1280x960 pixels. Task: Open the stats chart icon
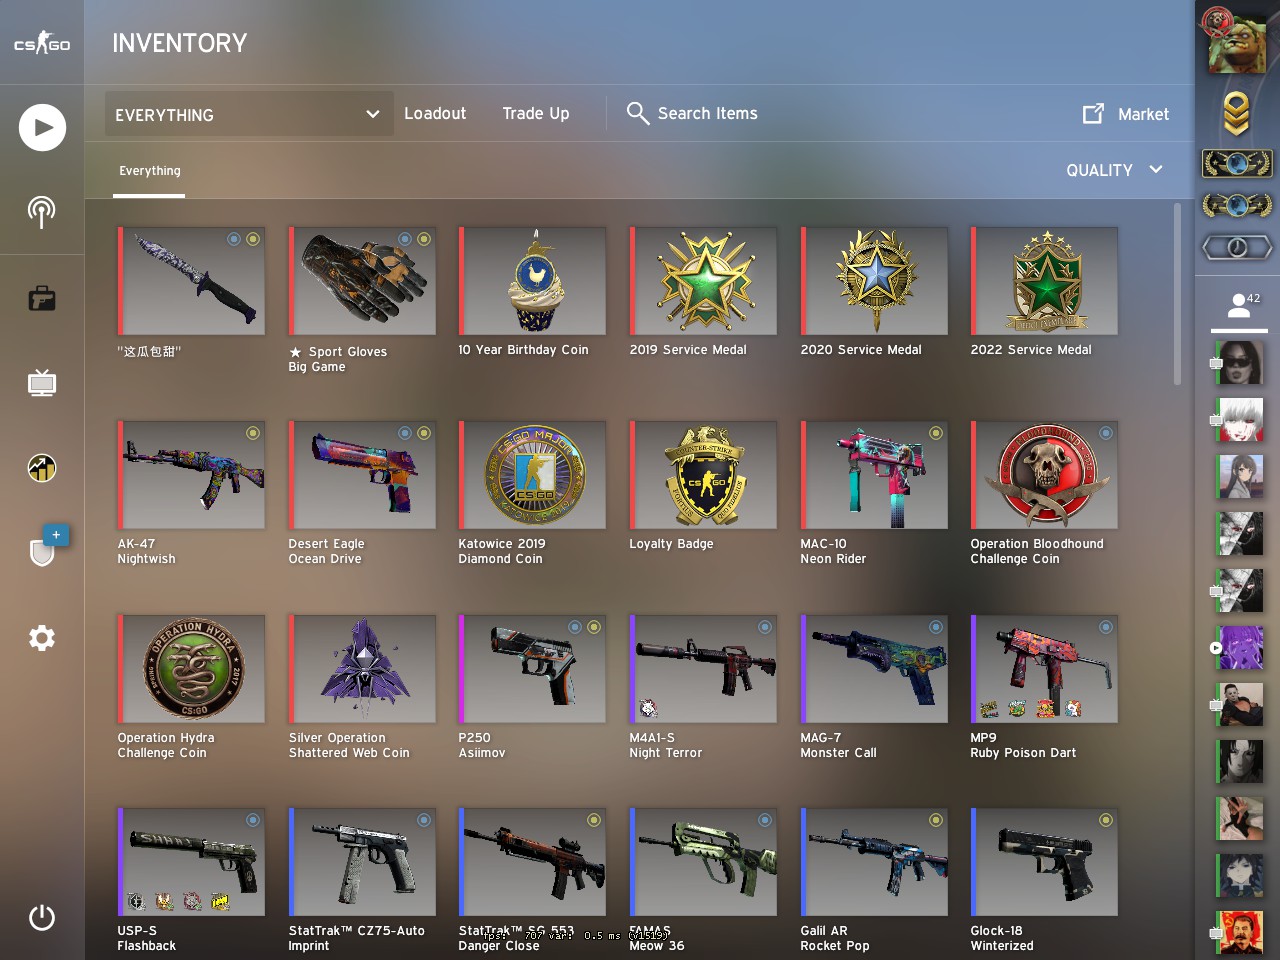click(42, 468)
